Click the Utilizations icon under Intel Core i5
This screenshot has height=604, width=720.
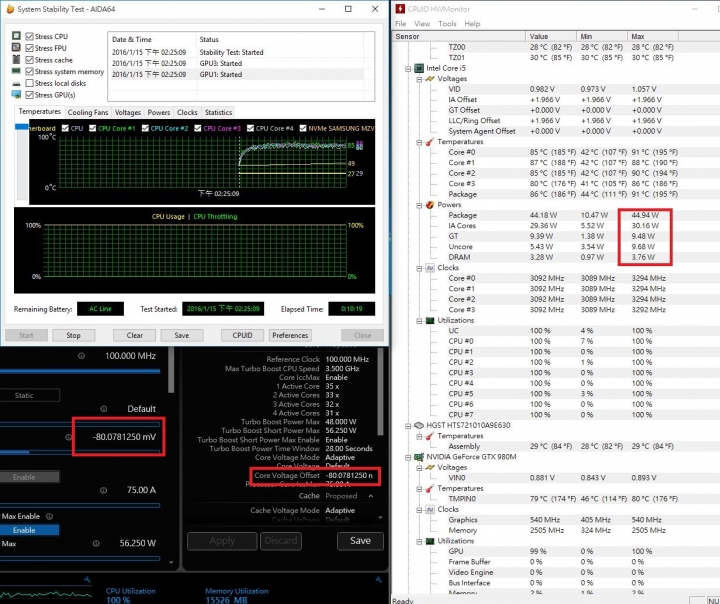pos(430,320)
